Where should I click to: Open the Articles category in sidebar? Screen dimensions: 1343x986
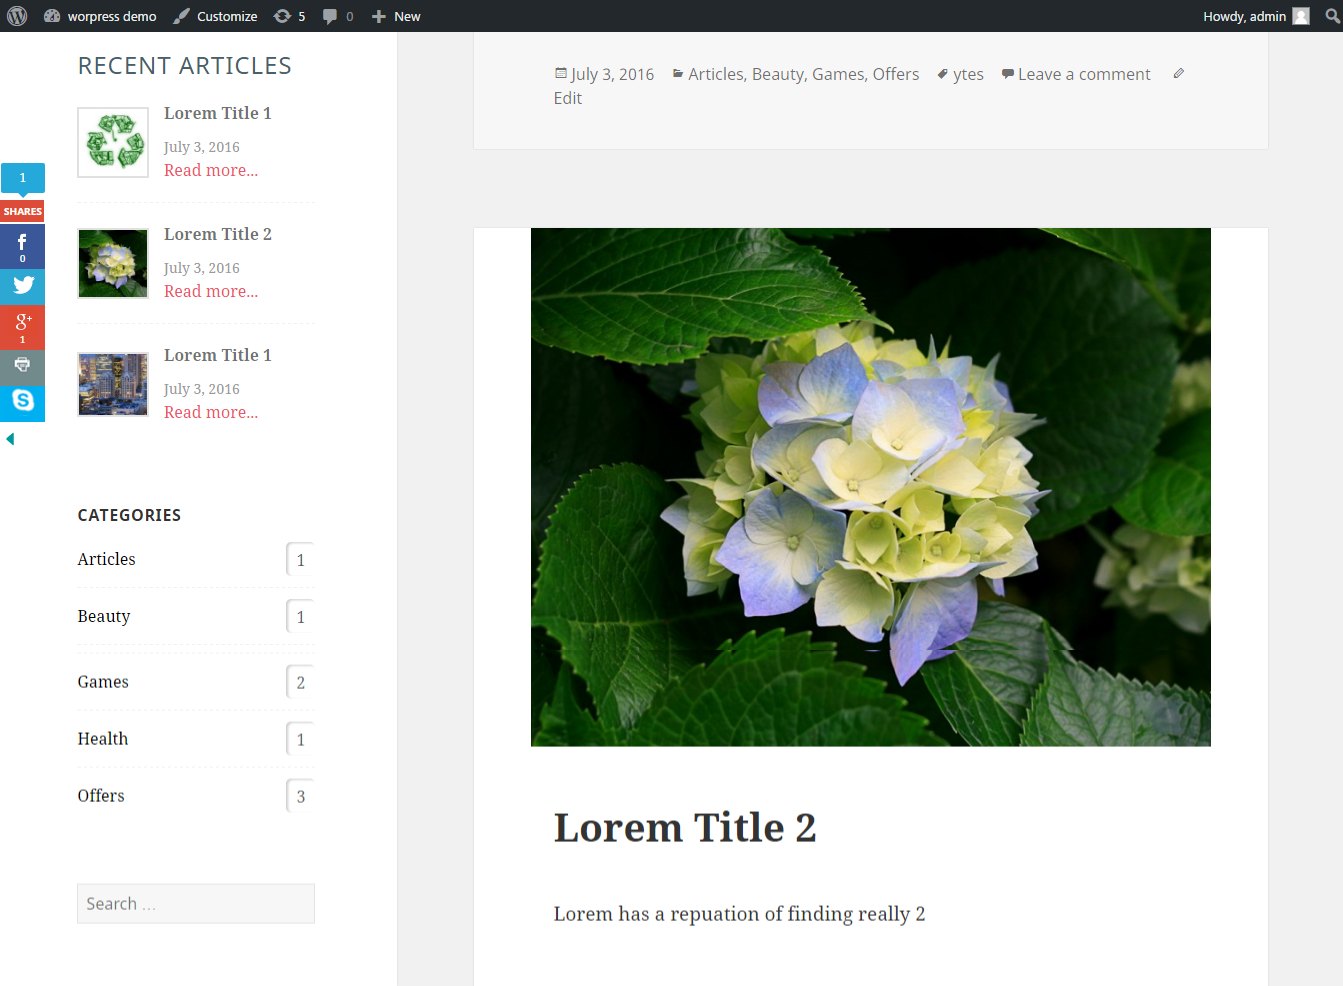[x=106, y=559]
